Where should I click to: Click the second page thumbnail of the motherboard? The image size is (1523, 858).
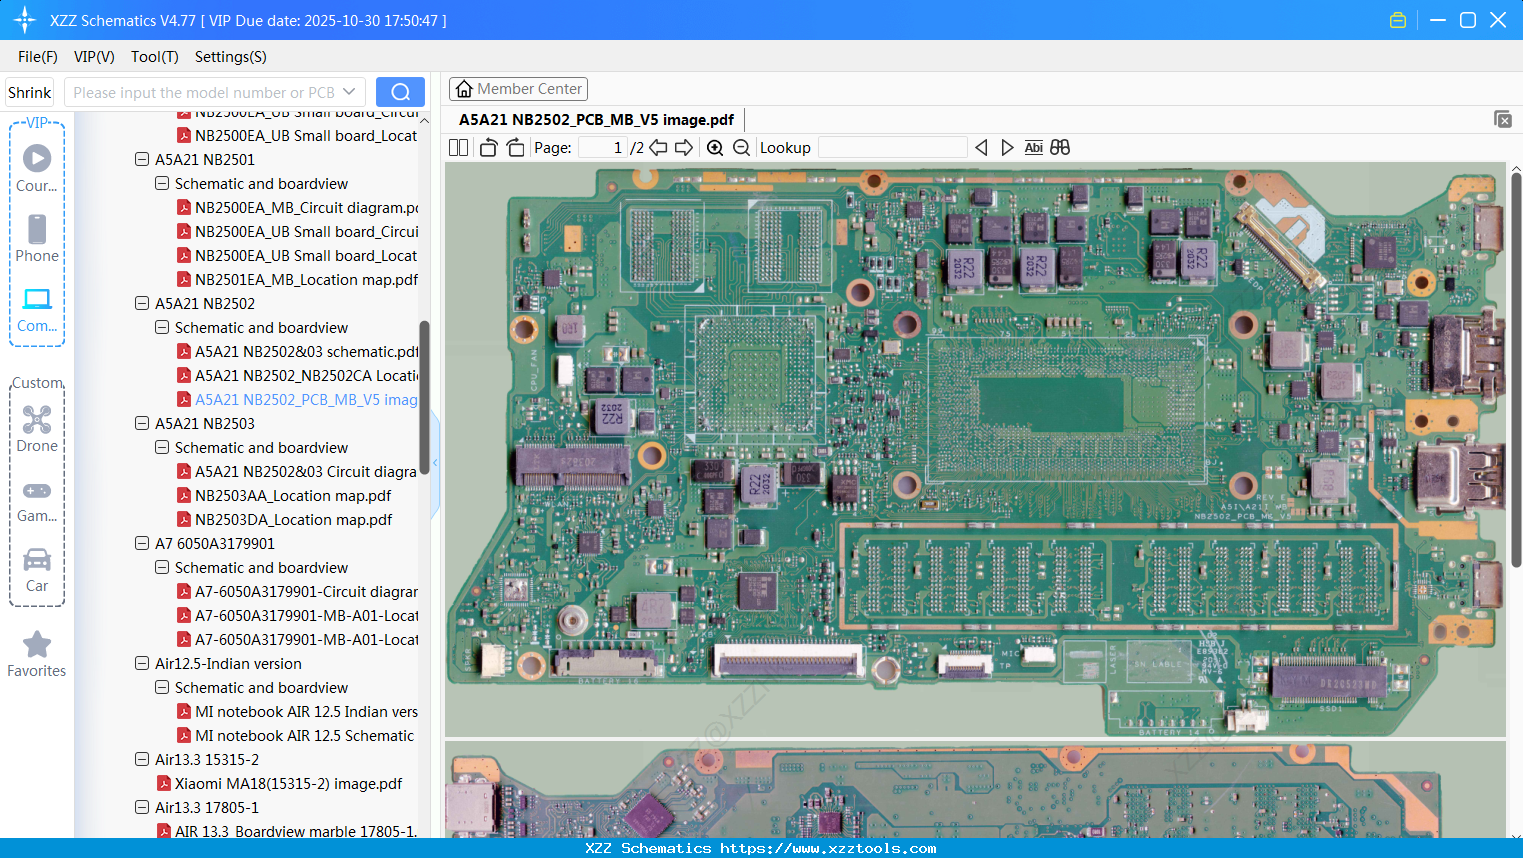coord(975,789)
